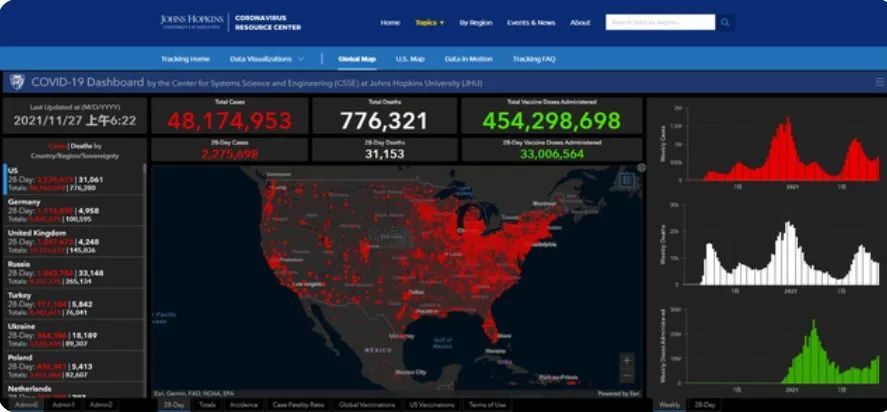Click the Powered by Esri attribution
Screen dimensions: 887x412
[x=618, y=393]
